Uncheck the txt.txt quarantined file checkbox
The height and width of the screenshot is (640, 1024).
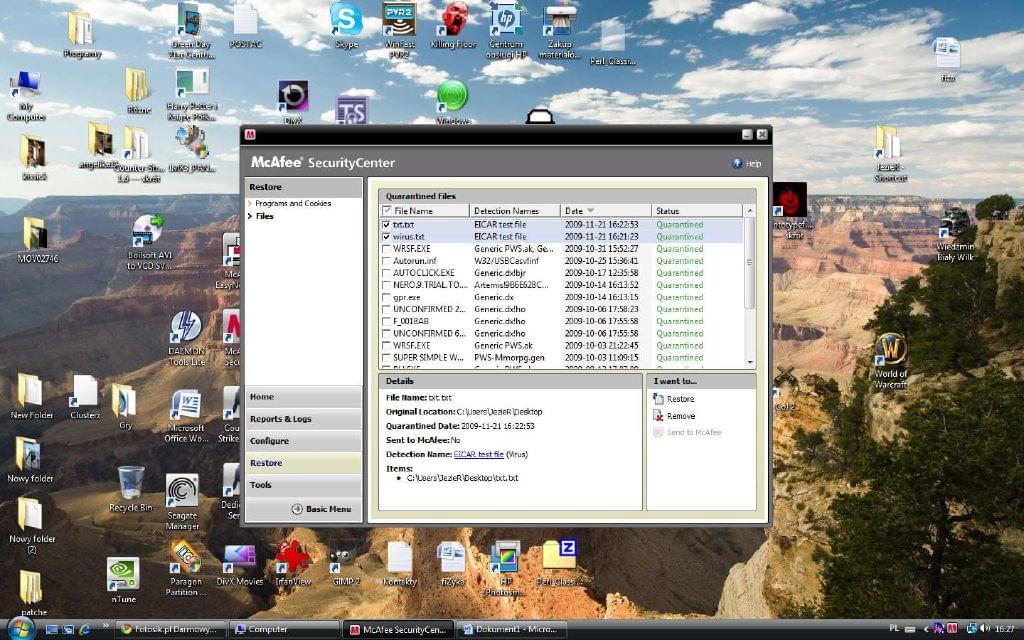pos(387,225)
